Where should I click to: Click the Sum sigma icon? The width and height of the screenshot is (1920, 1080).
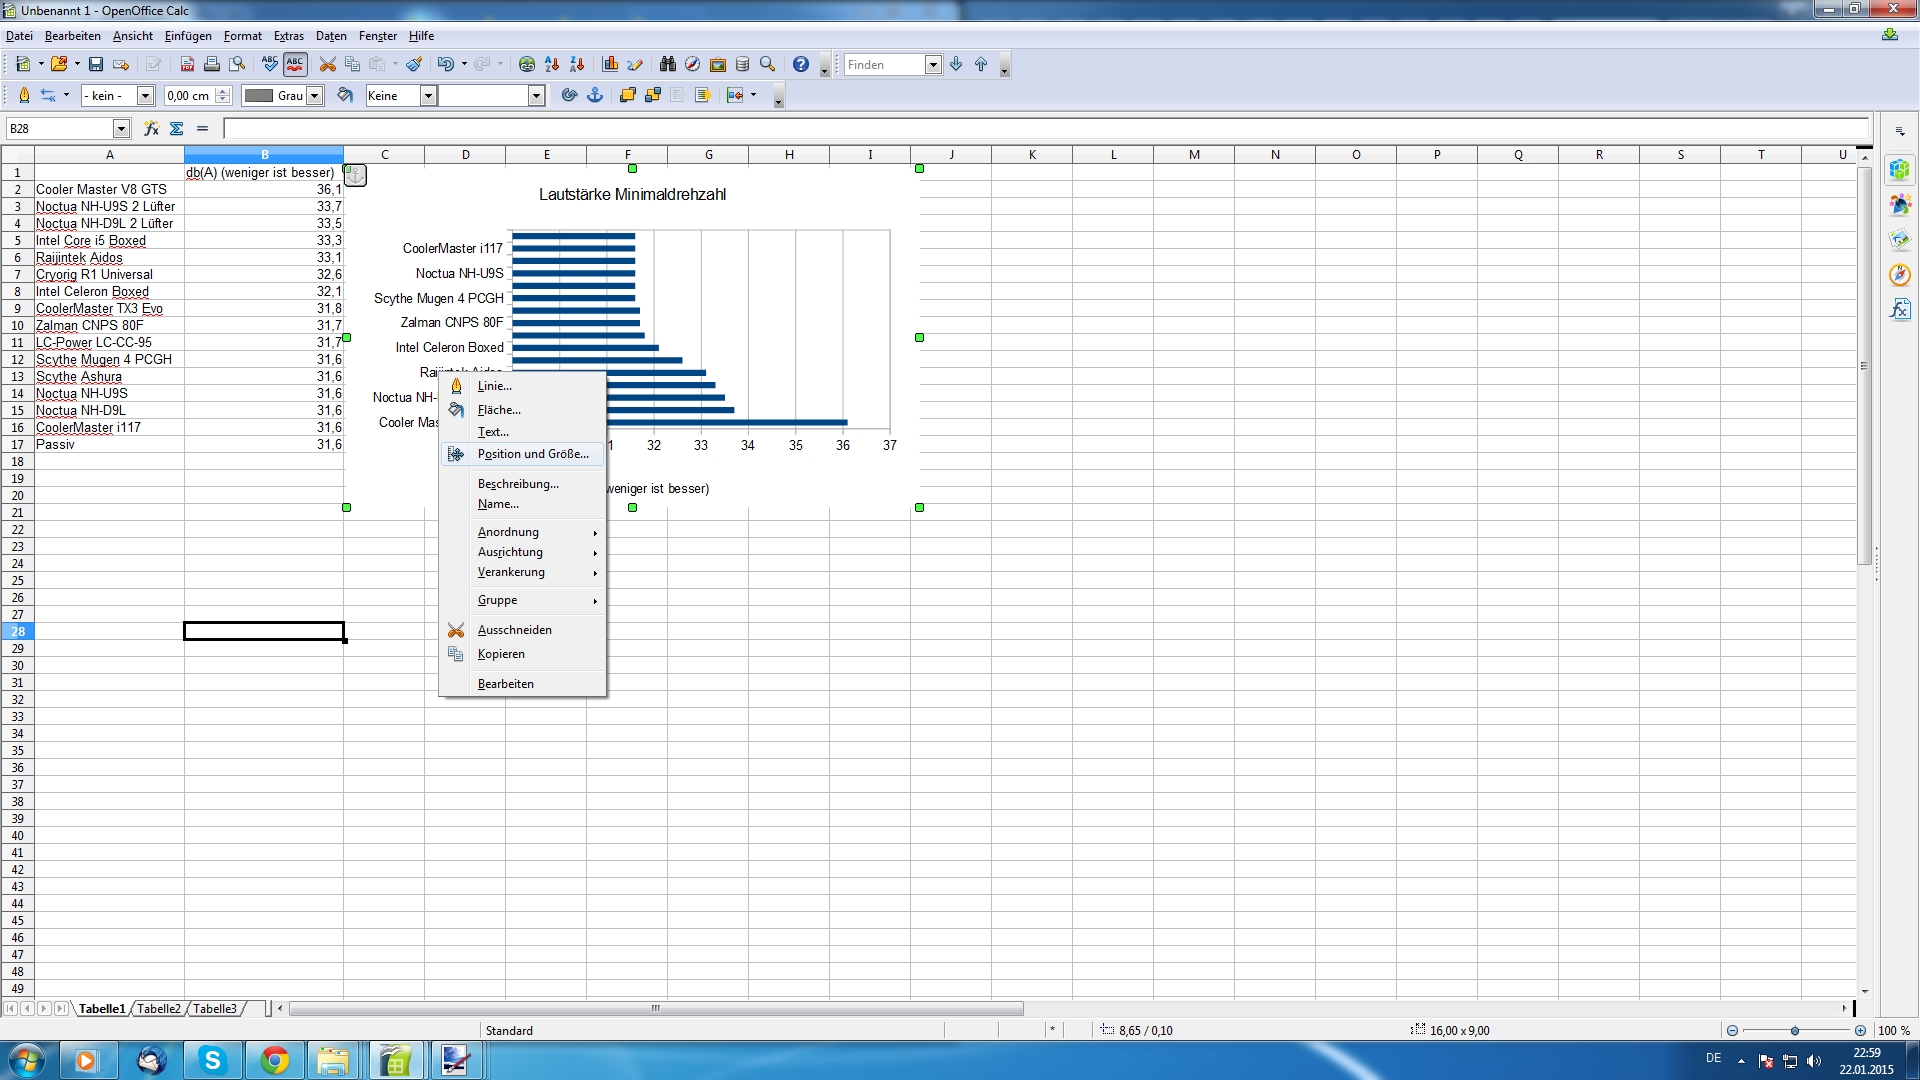click(177, 129)
